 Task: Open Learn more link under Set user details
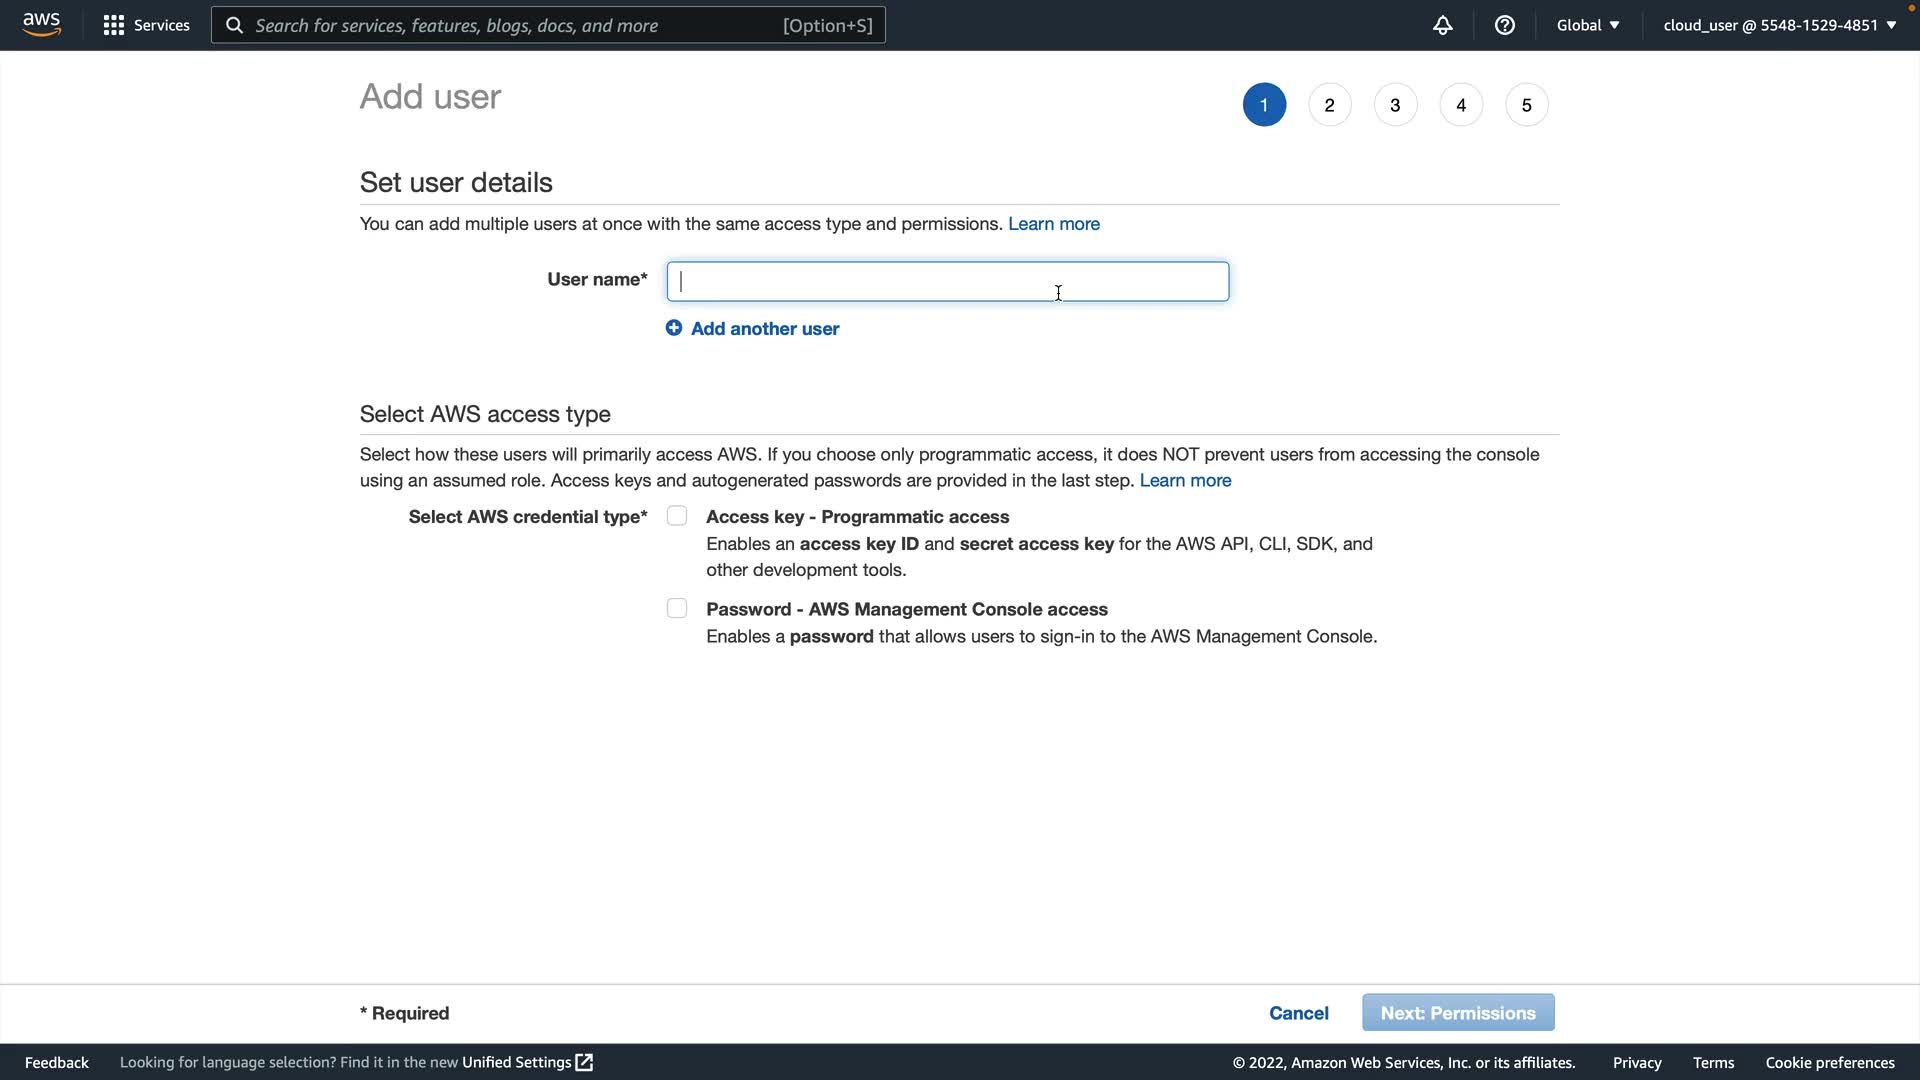[x=1053, y=224]
